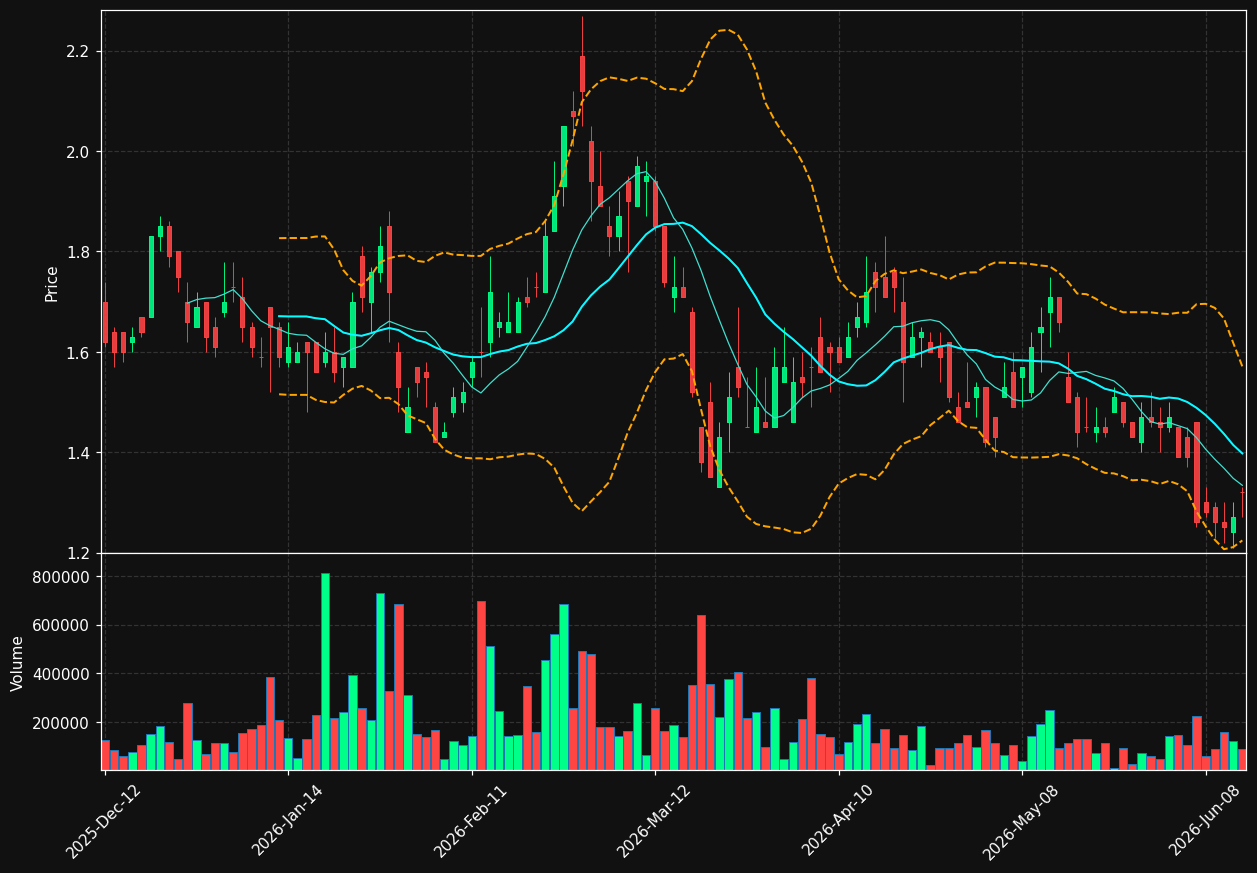This screenshot has width=1257, height=873.
Task: Click the 200000 volume tick label
Action: tap(62, 723)
